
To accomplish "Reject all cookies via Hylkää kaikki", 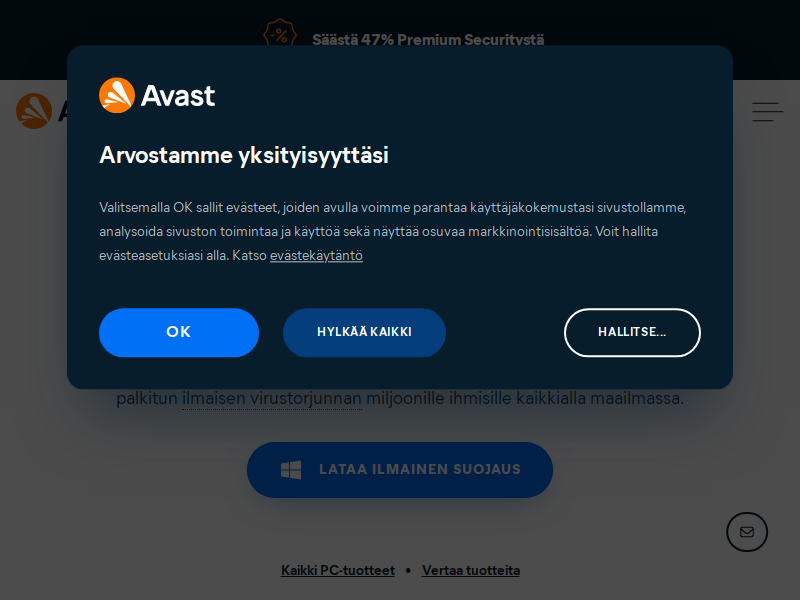I will (364, 332).
